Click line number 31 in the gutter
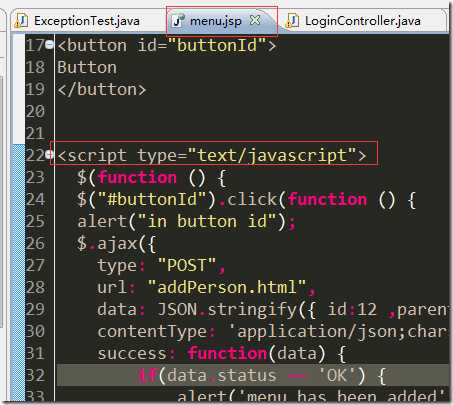The height and width of the screenshot is (405, 453). coord(35,353)
